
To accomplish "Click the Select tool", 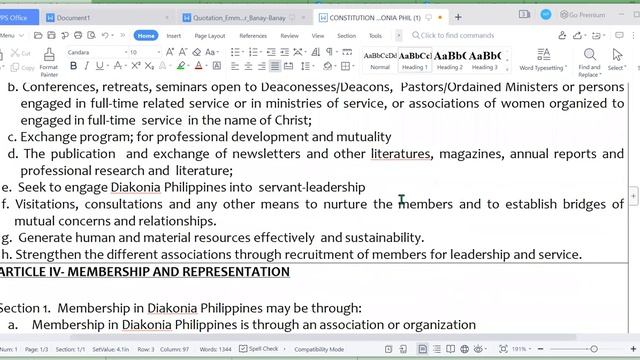I will [x=617, y=59].
